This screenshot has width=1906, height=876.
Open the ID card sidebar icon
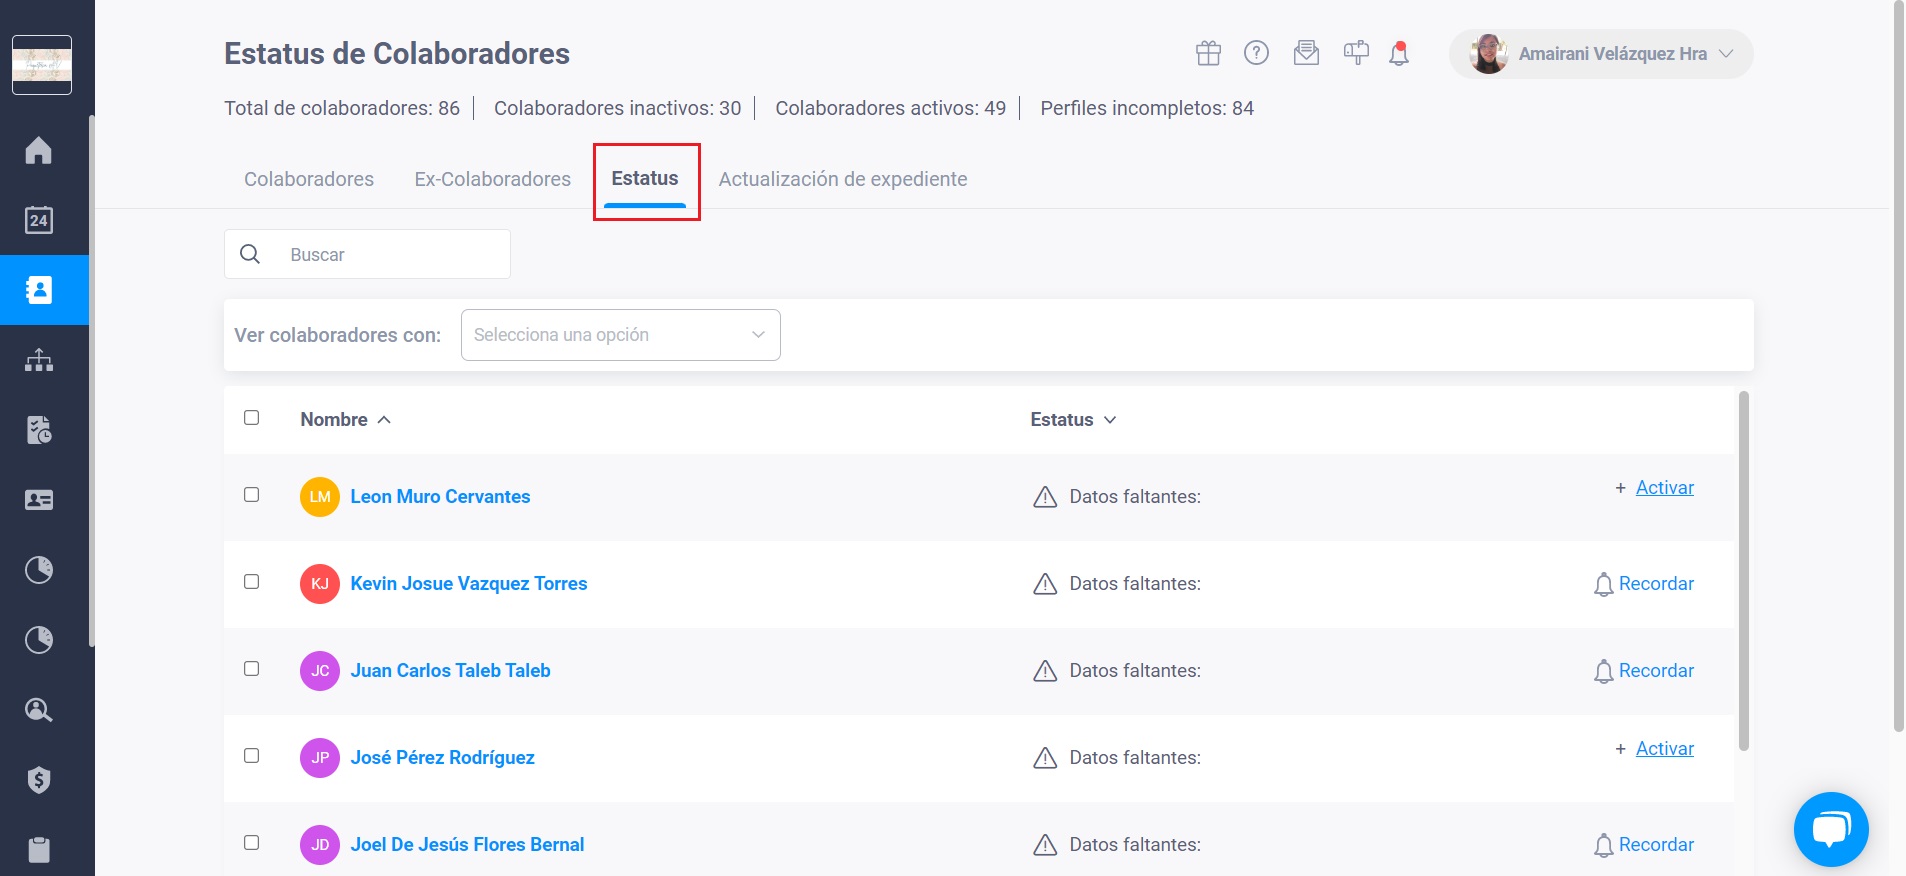coord(39,500)
